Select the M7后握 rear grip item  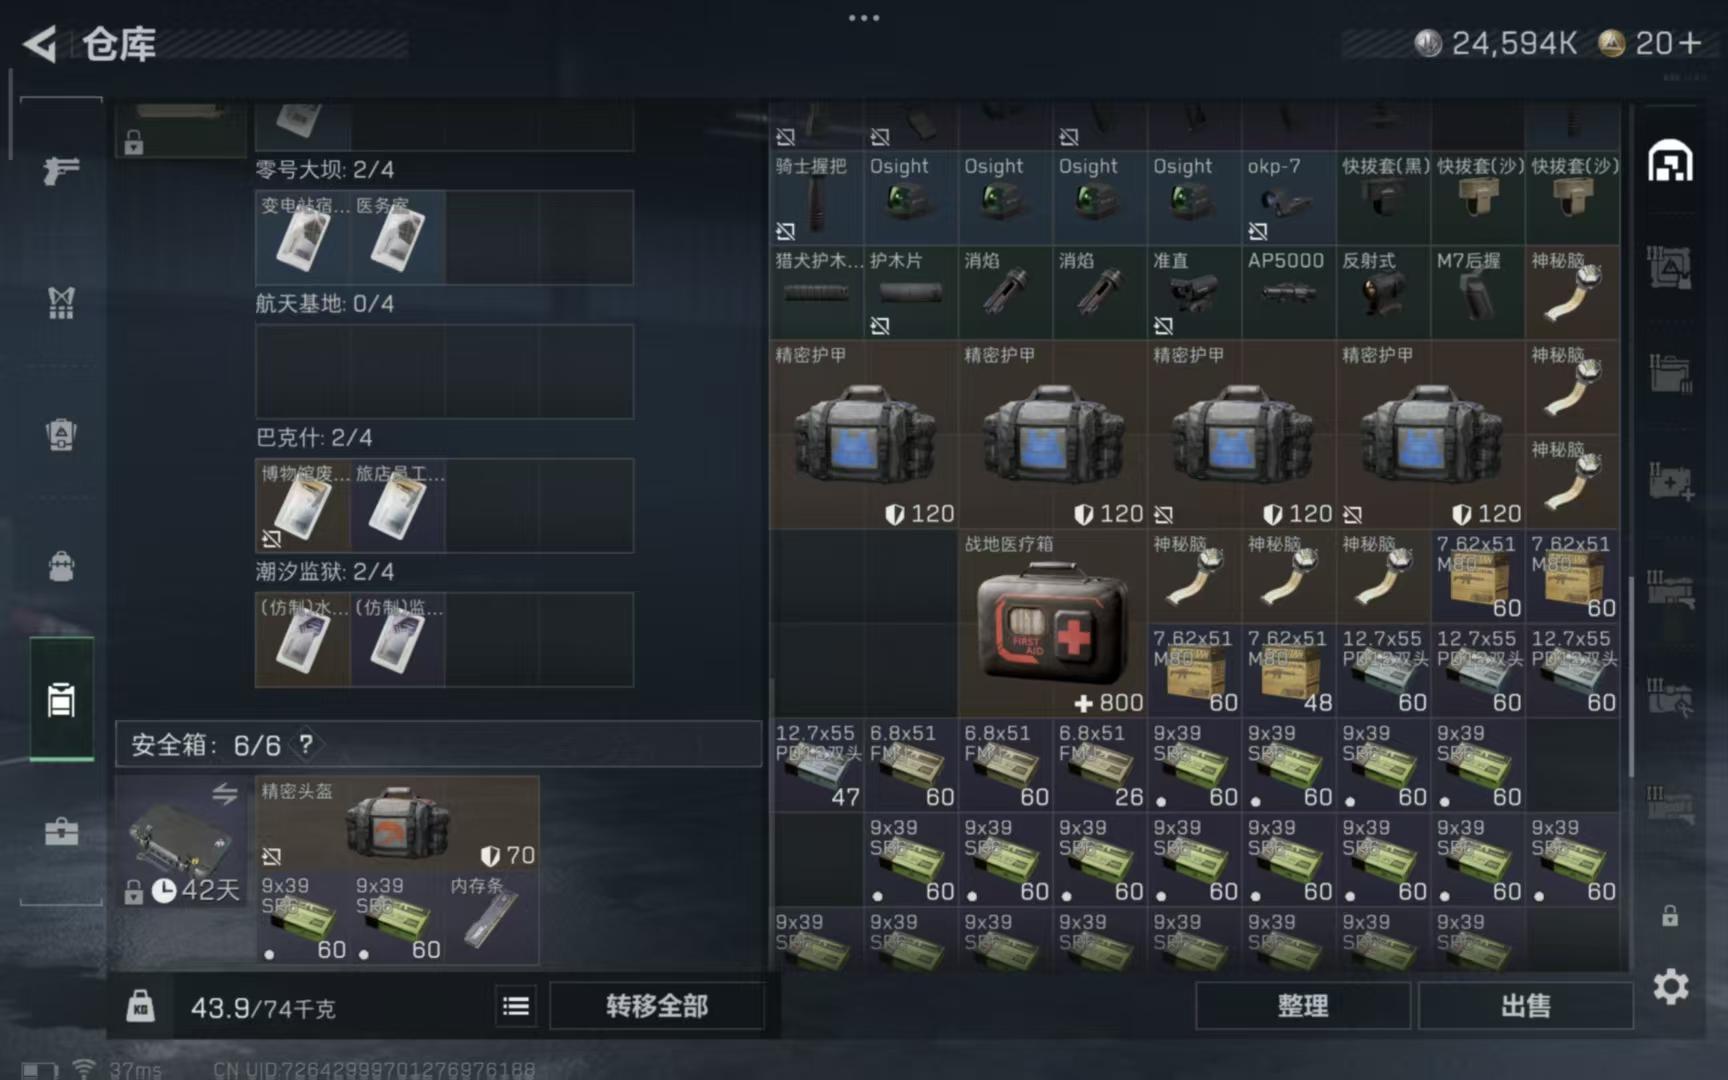tap(1477, 293)
